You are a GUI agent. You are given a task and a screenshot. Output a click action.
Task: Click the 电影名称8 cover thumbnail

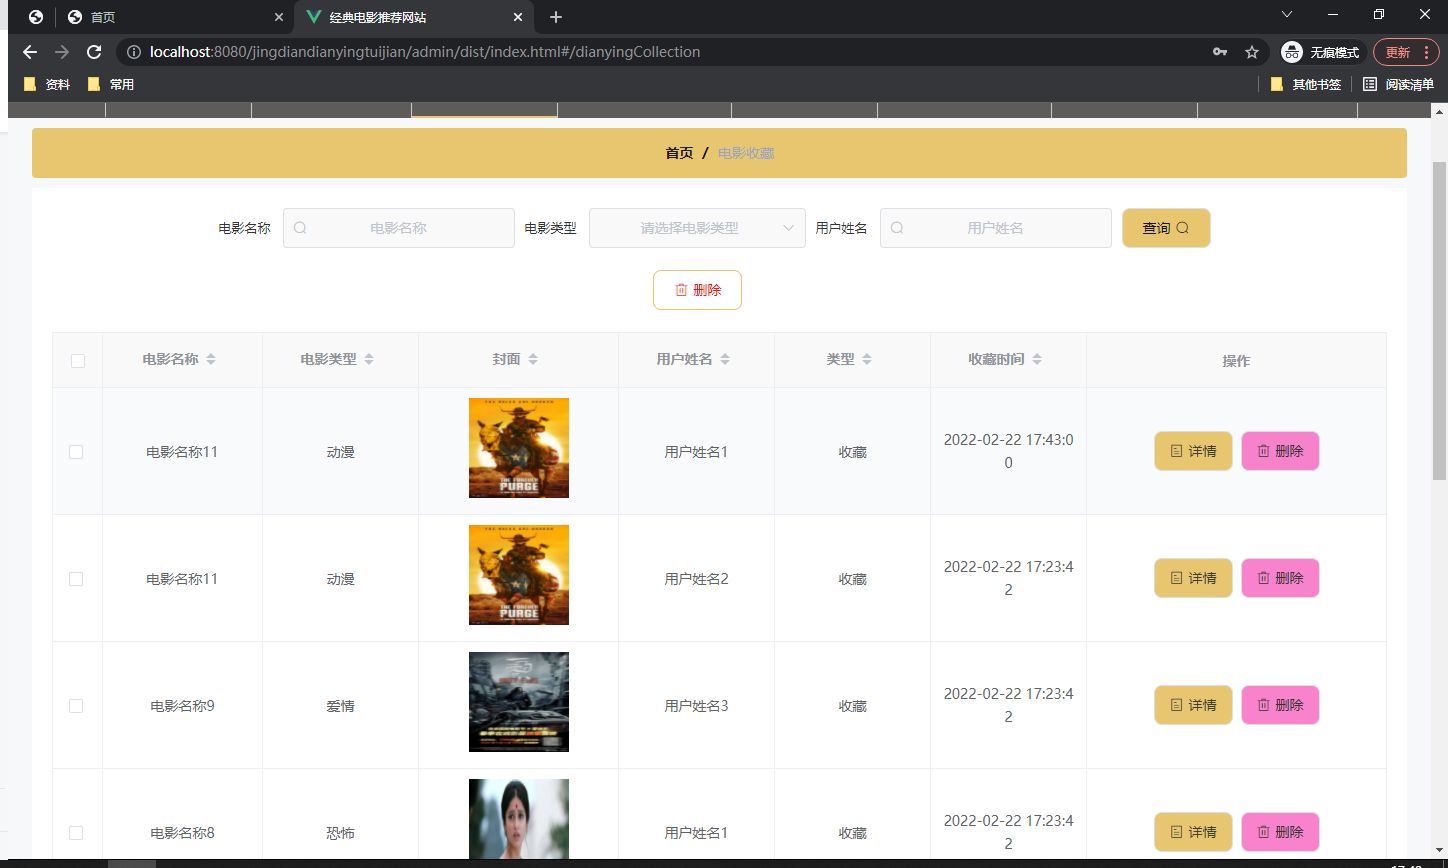(x=519, y=818)
